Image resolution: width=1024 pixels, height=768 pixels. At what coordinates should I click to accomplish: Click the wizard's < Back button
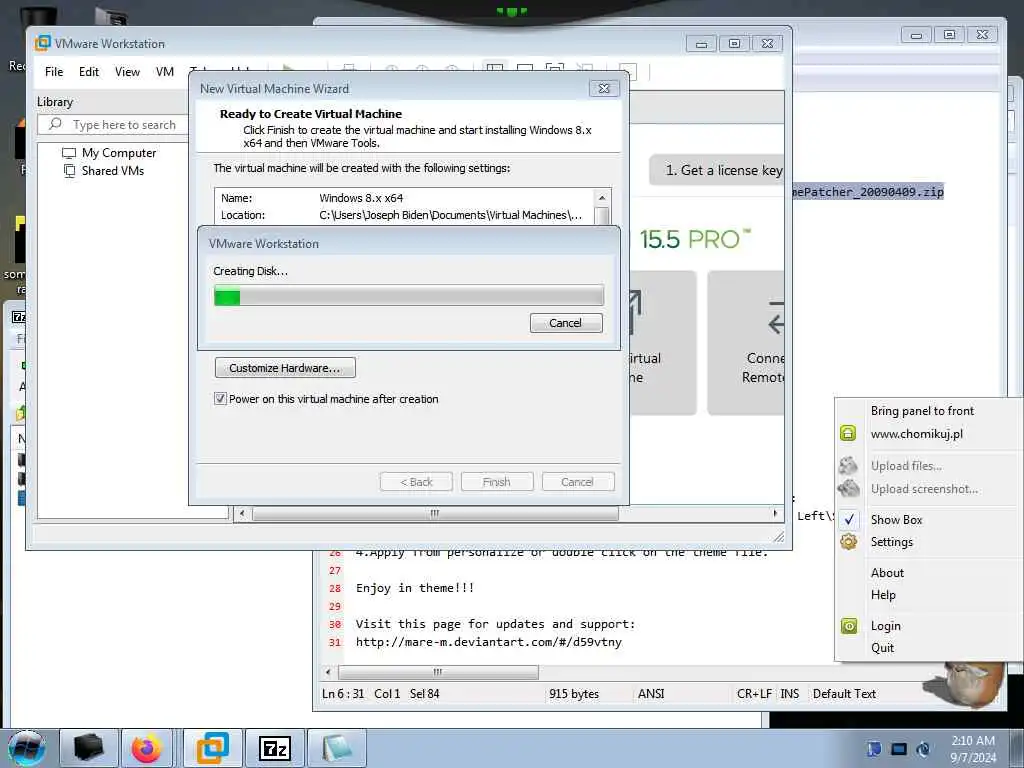pyautogui.click(x=416, y=482)
